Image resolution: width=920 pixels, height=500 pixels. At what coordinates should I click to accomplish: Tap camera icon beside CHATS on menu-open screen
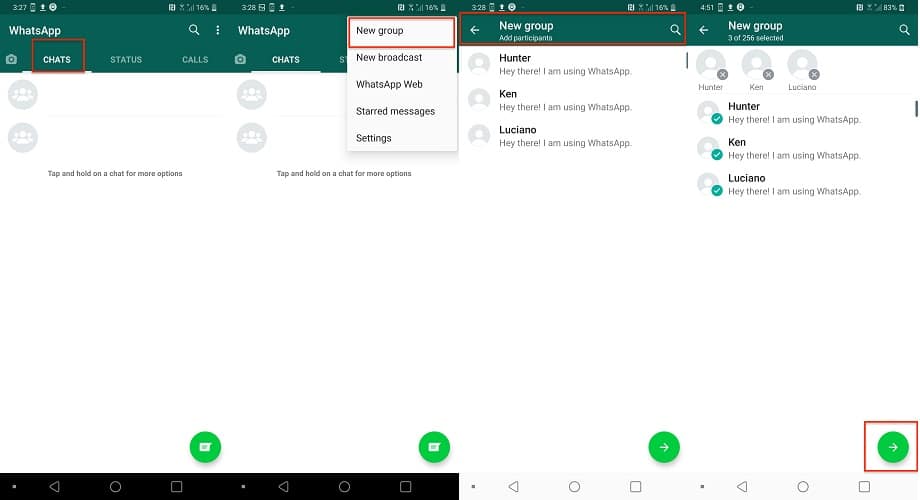coord(240,59)
